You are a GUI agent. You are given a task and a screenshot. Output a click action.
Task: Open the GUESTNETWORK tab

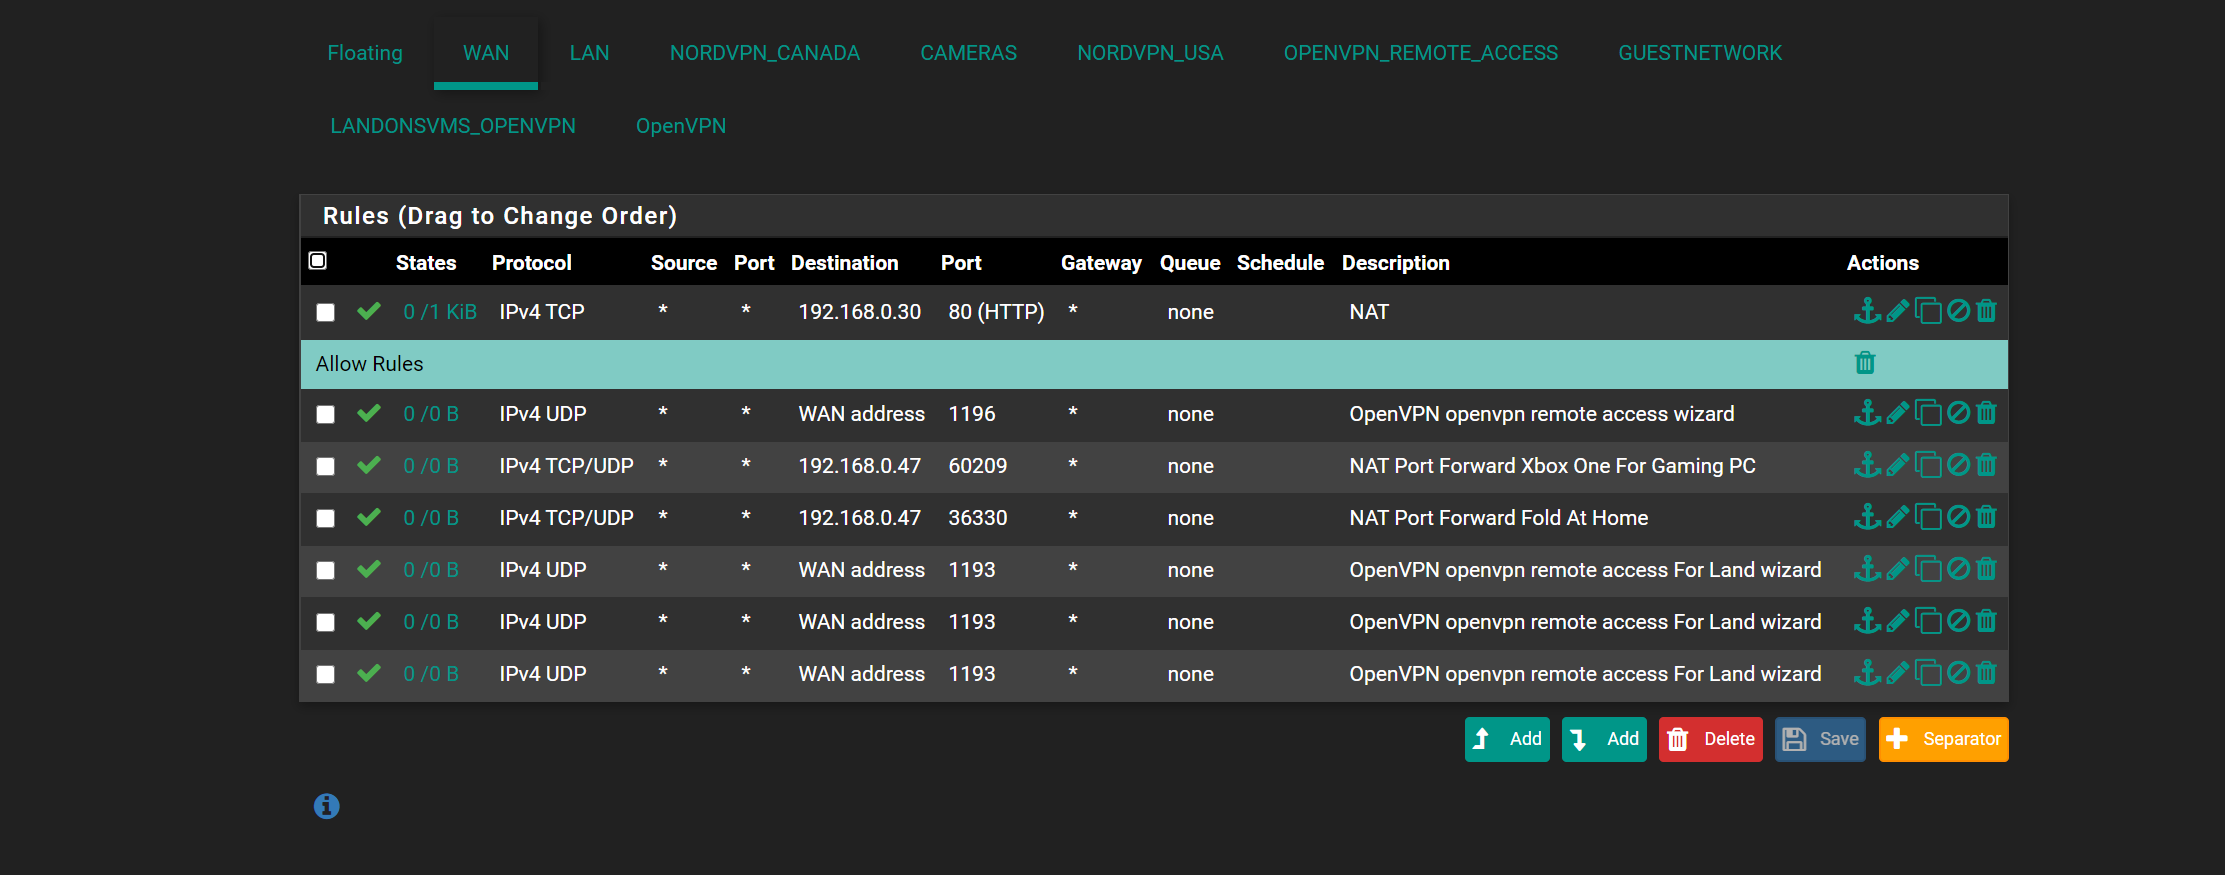tap(1700, 53)
